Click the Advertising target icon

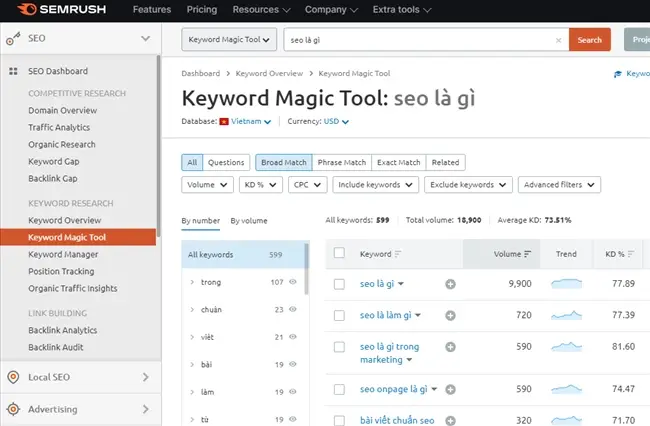point(13,409)
